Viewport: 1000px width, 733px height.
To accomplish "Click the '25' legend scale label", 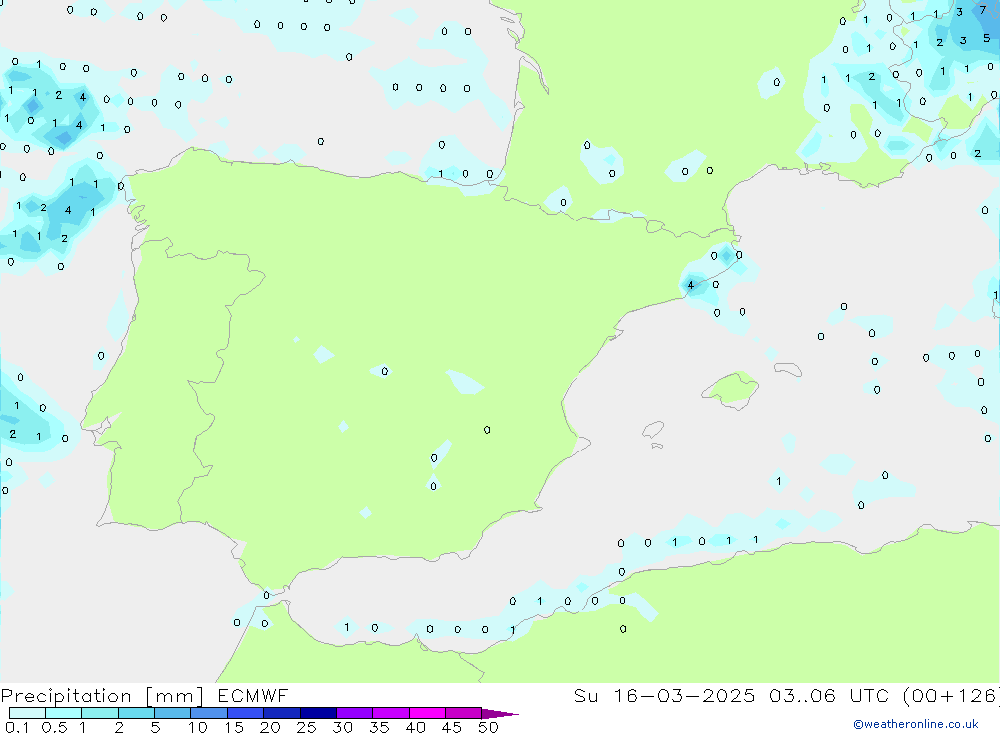I will point(307,727).
